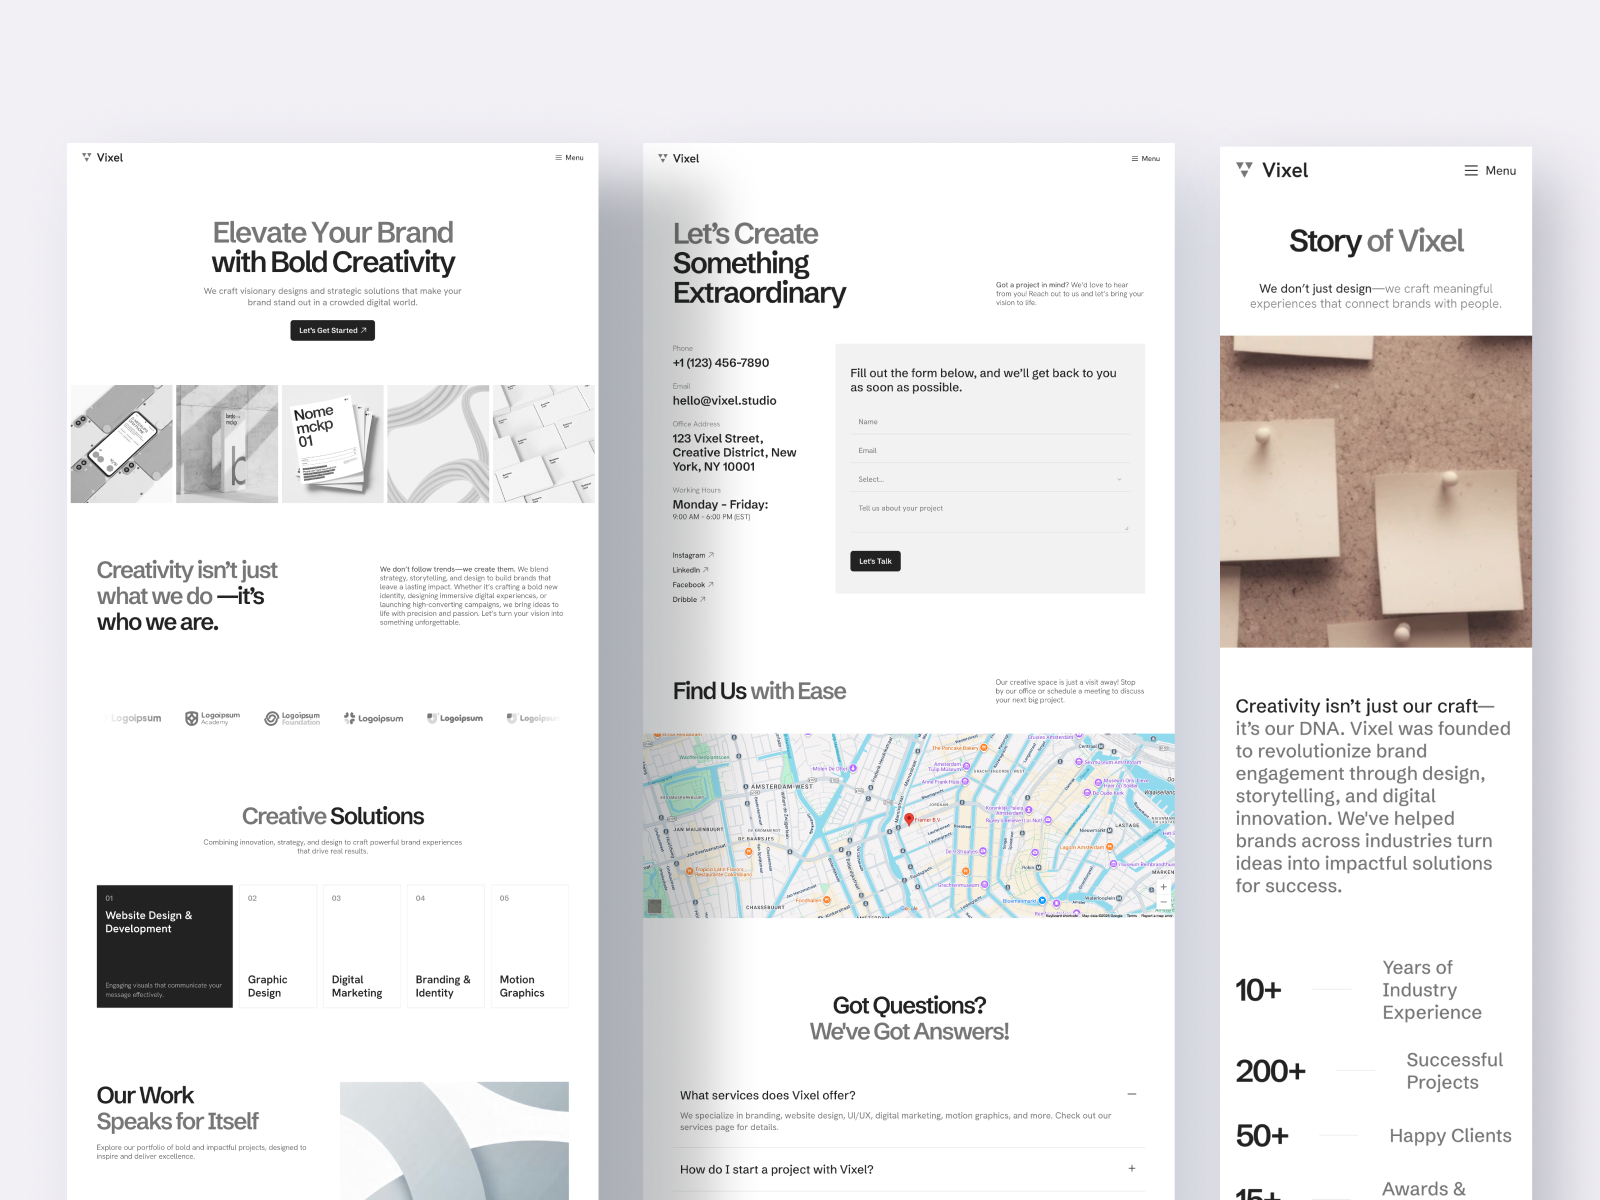Image resolution: width=1600 pixels, height=1200 pixels.
Task: Click the Sexmuseum Amsterdam map marker
Action: (x=1080, y=762)
